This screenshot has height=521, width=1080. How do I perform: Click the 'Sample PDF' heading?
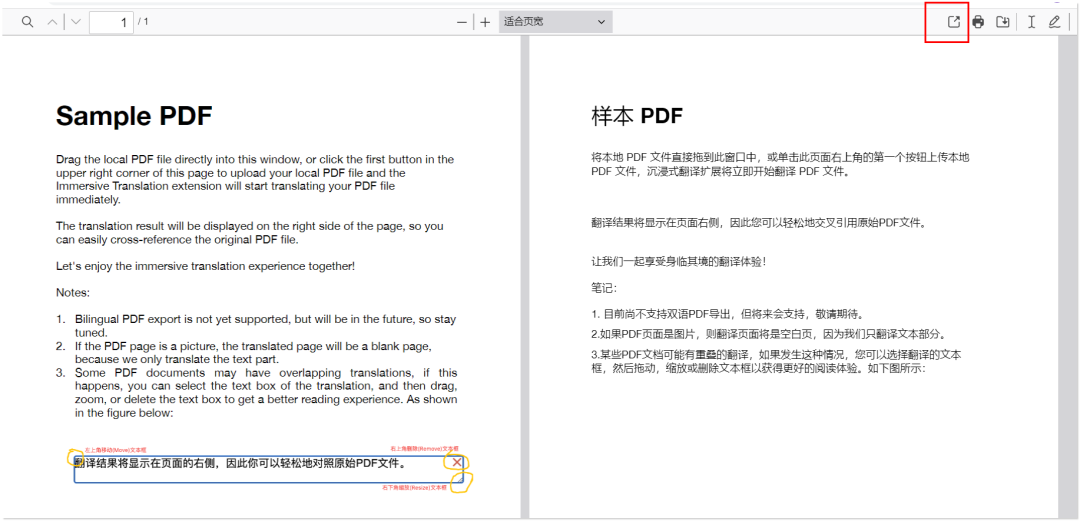(x=134, y=116)
